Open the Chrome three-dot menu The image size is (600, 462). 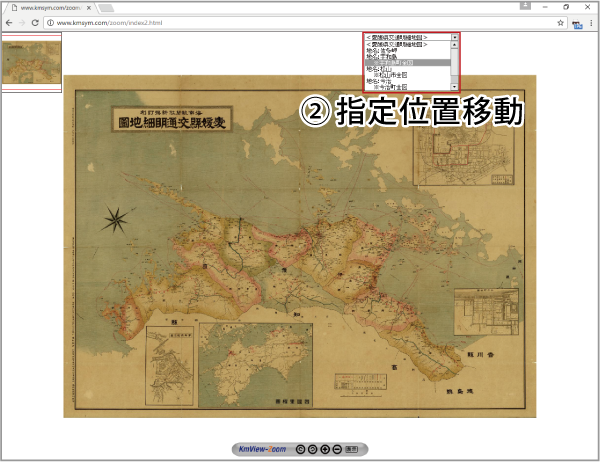(x=590, y=22)
